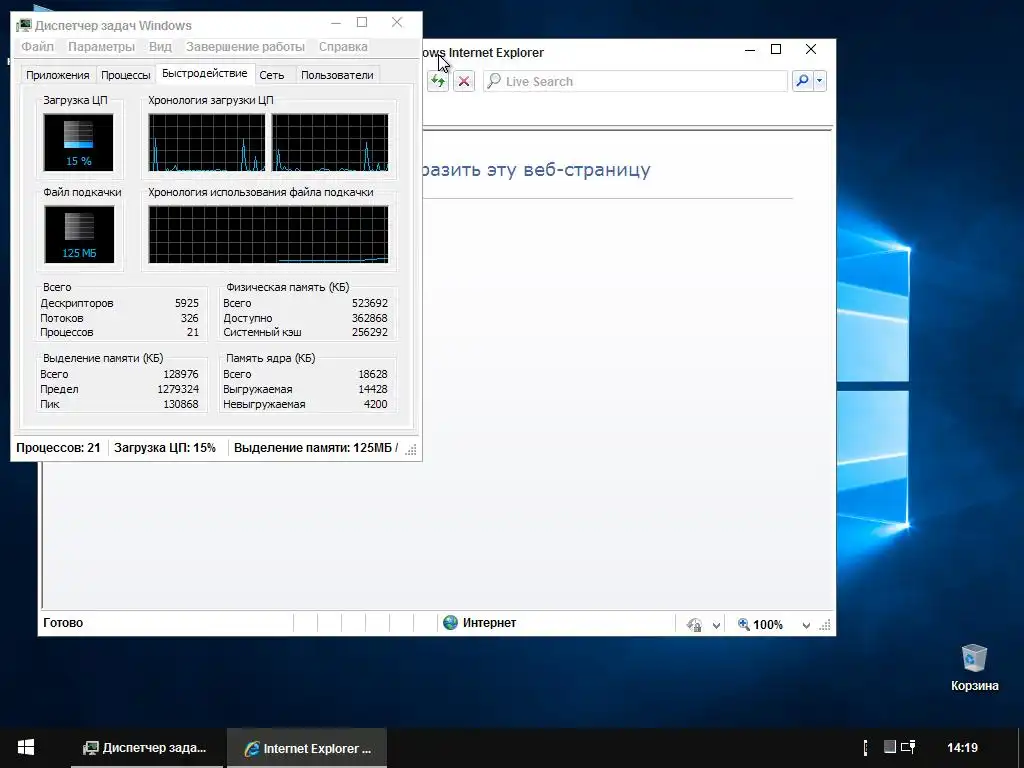The image size is (1024, 768).
Task: Click commit charge Всего value 128976
Action: [x=180, y=374]
